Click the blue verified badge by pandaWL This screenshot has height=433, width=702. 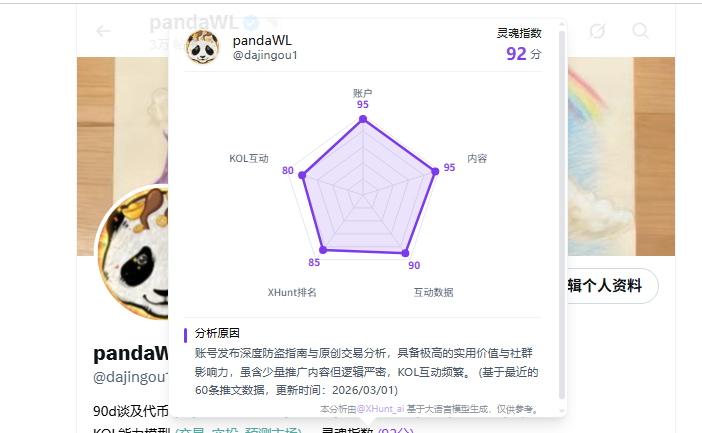click(x=251, y=22)
